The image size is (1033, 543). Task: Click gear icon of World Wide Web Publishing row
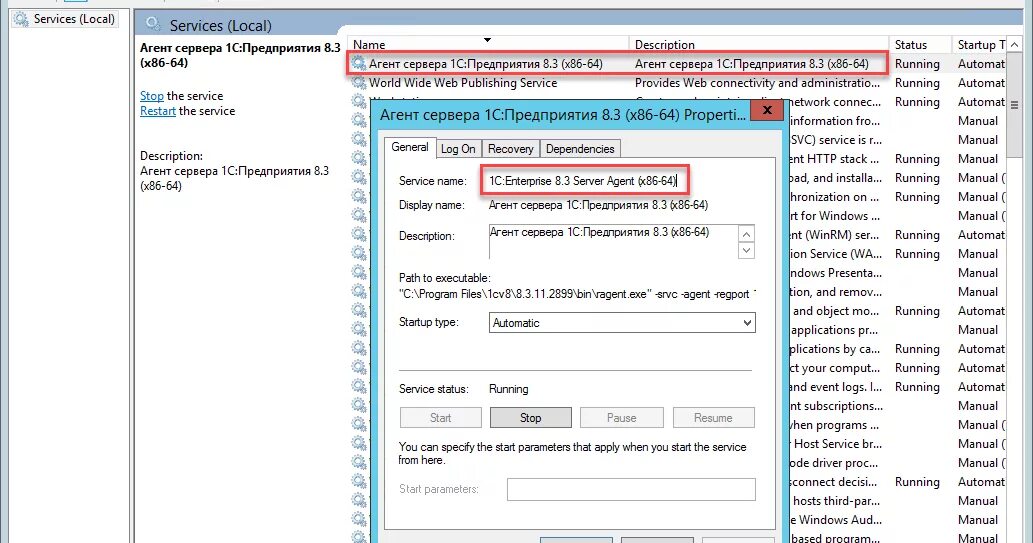click(358, 82)
